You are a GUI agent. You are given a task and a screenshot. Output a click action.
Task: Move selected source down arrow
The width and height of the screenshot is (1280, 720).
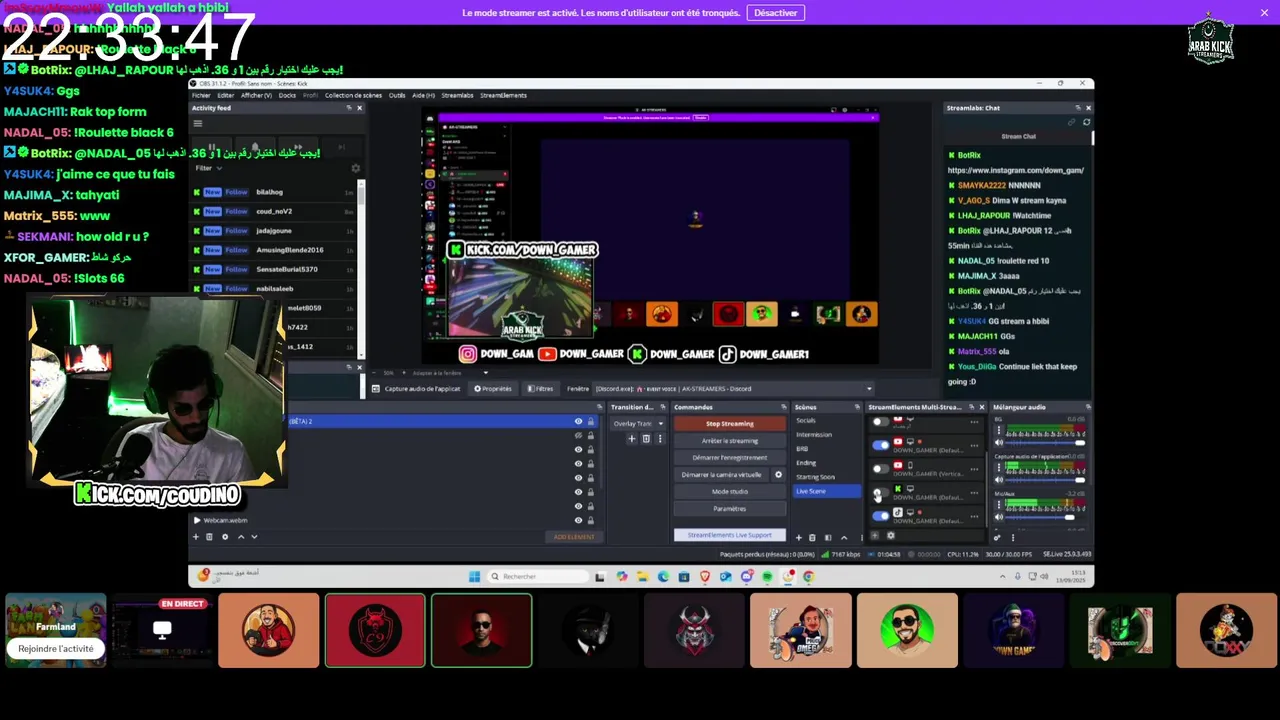(x=254, y=537)
